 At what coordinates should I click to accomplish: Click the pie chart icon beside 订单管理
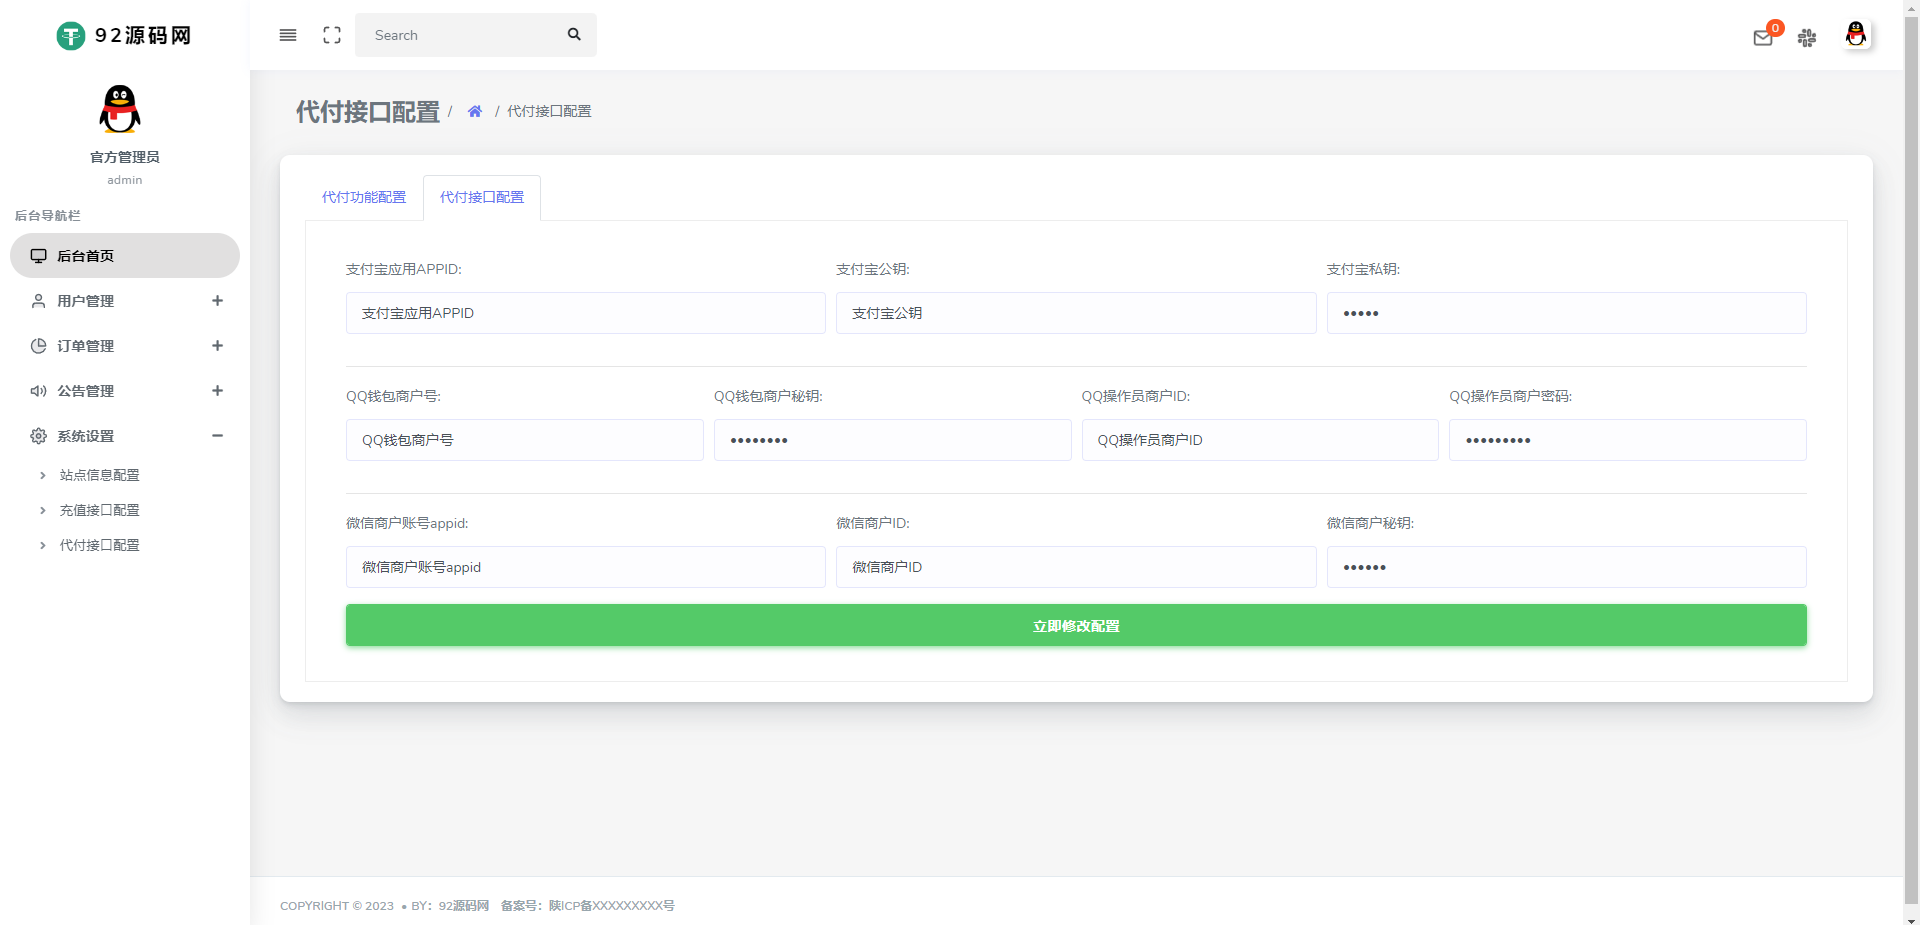pyautogui.click(x=38, y=346)
